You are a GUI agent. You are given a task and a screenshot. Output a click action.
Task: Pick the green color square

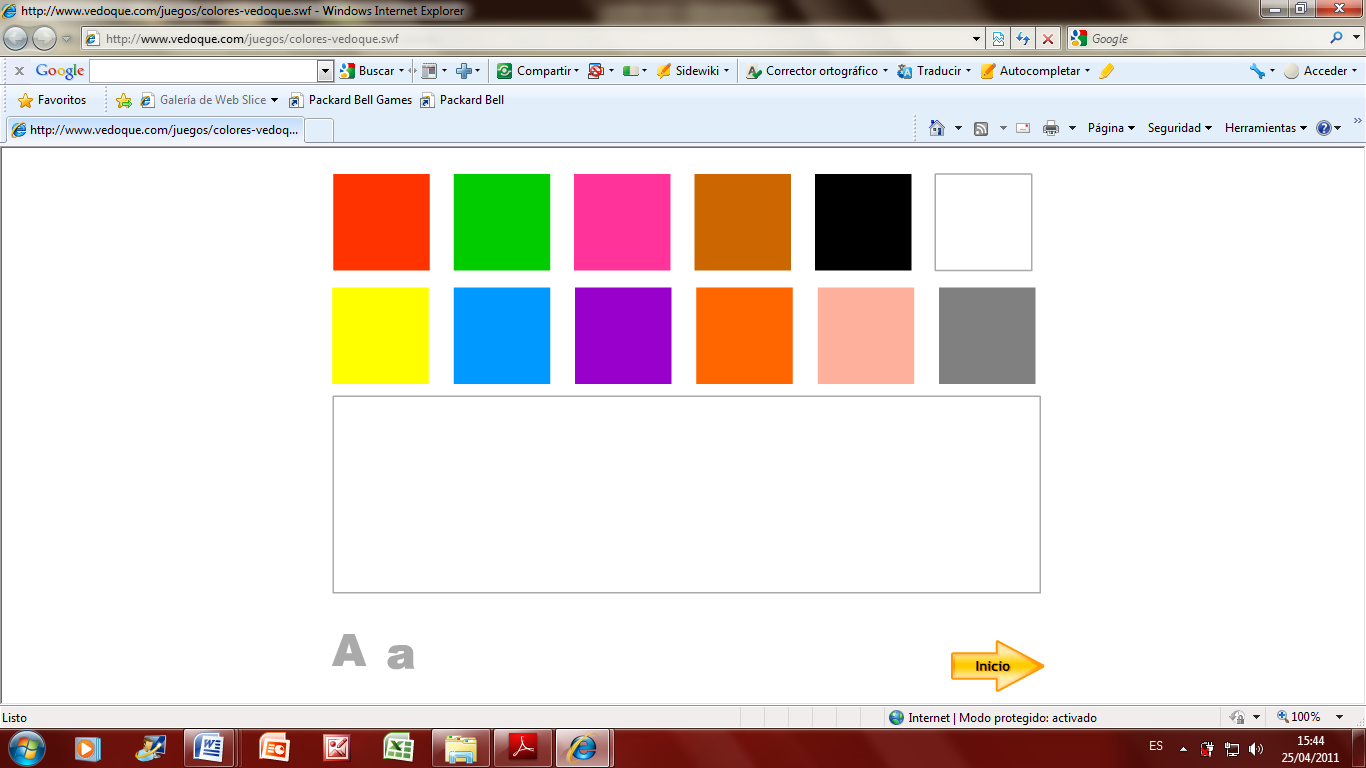502,222
